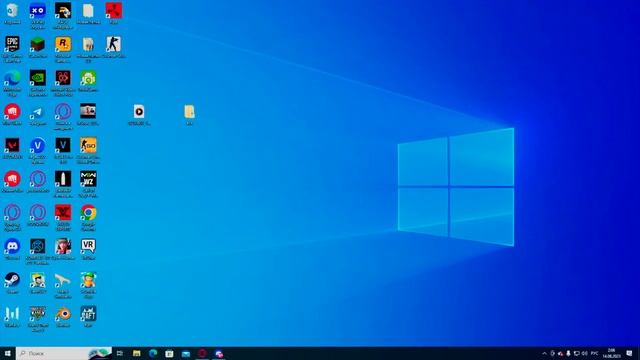This screenshot has height=360, width=640.
Task: Launch the Counter-Strike soldier icon on white
Action: 113,44
